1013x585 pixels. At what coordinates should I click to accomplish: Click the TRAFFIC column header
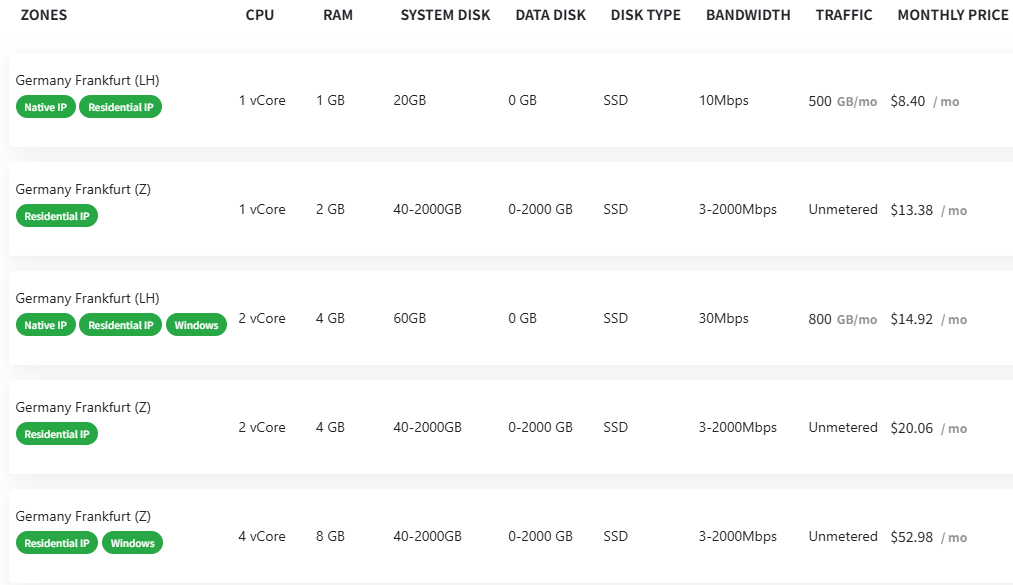844,15
